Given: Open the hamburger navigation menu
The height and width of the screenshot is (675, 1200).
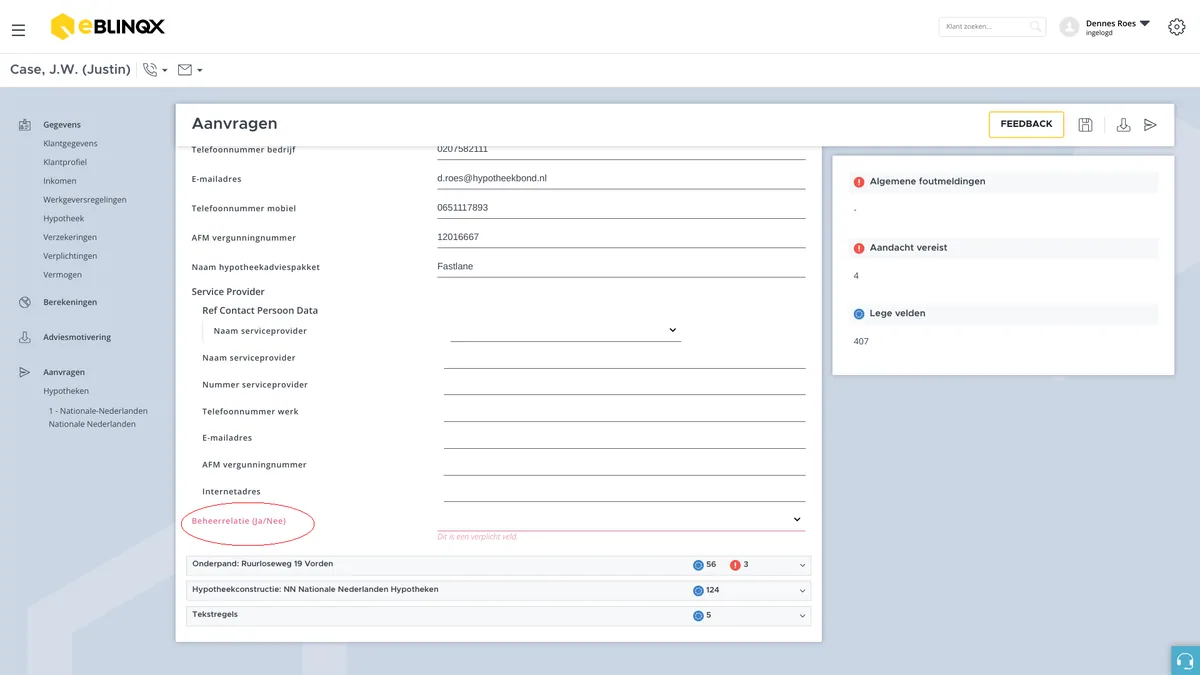Looking at the screenshot, I should pyautogui.click(x=18, y=30).
